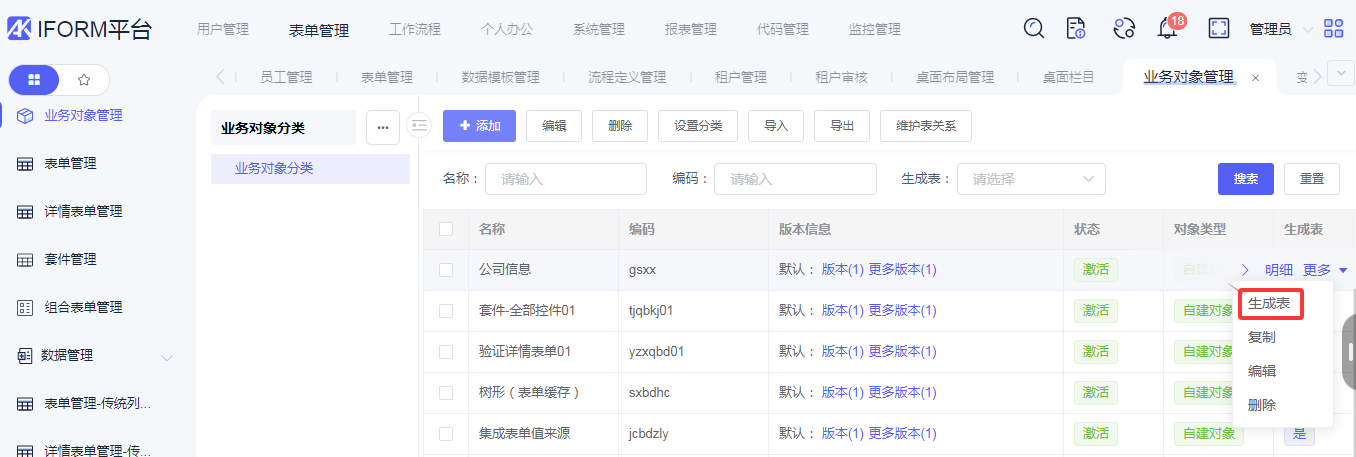
Task: Collapse the category panel with indent icon
Action: [x=420, y=126]
